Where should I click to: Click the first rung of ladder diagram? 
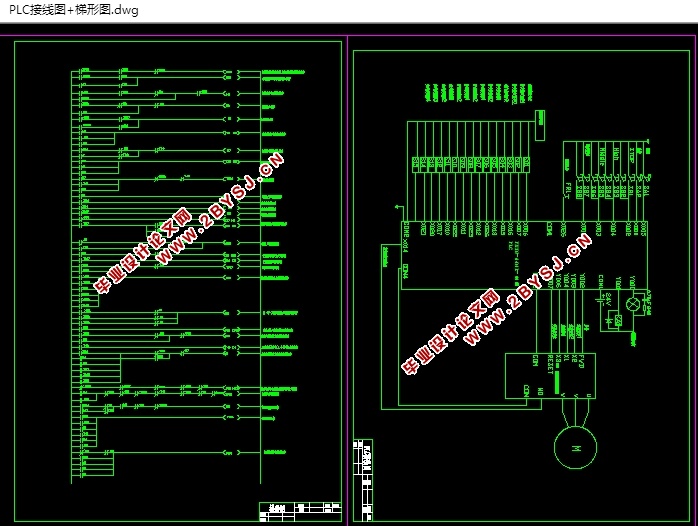pyautogui.click(x=166, y=72)
